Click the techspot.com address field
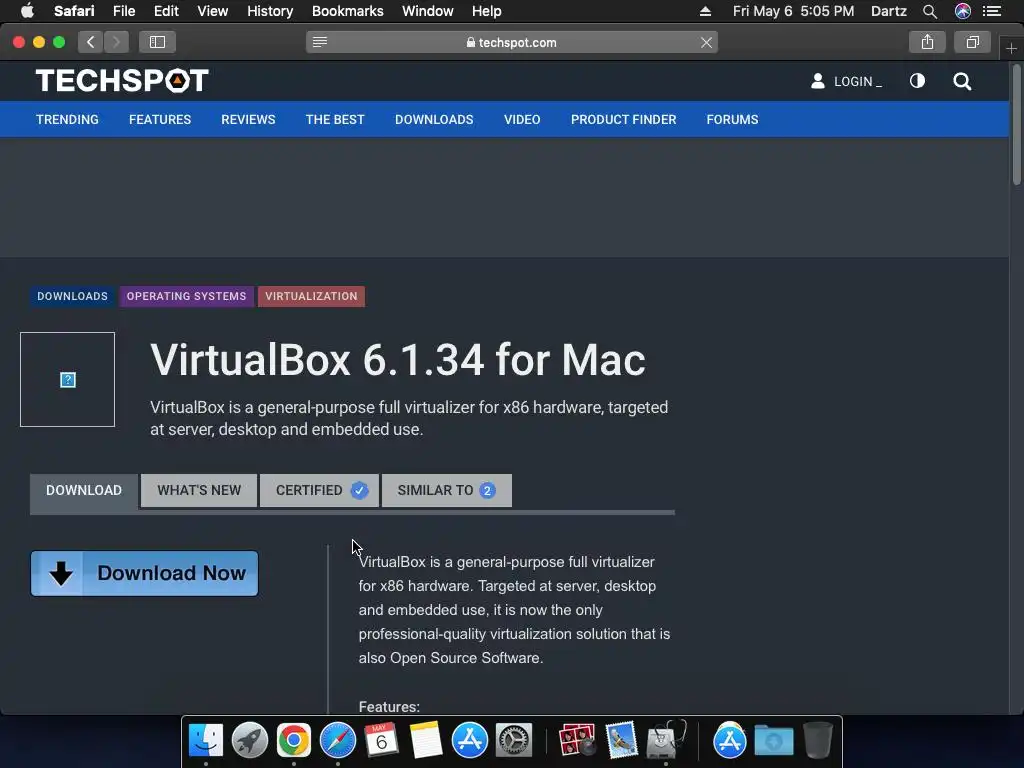Screen dimensions: 1024x768 (512, 42)
